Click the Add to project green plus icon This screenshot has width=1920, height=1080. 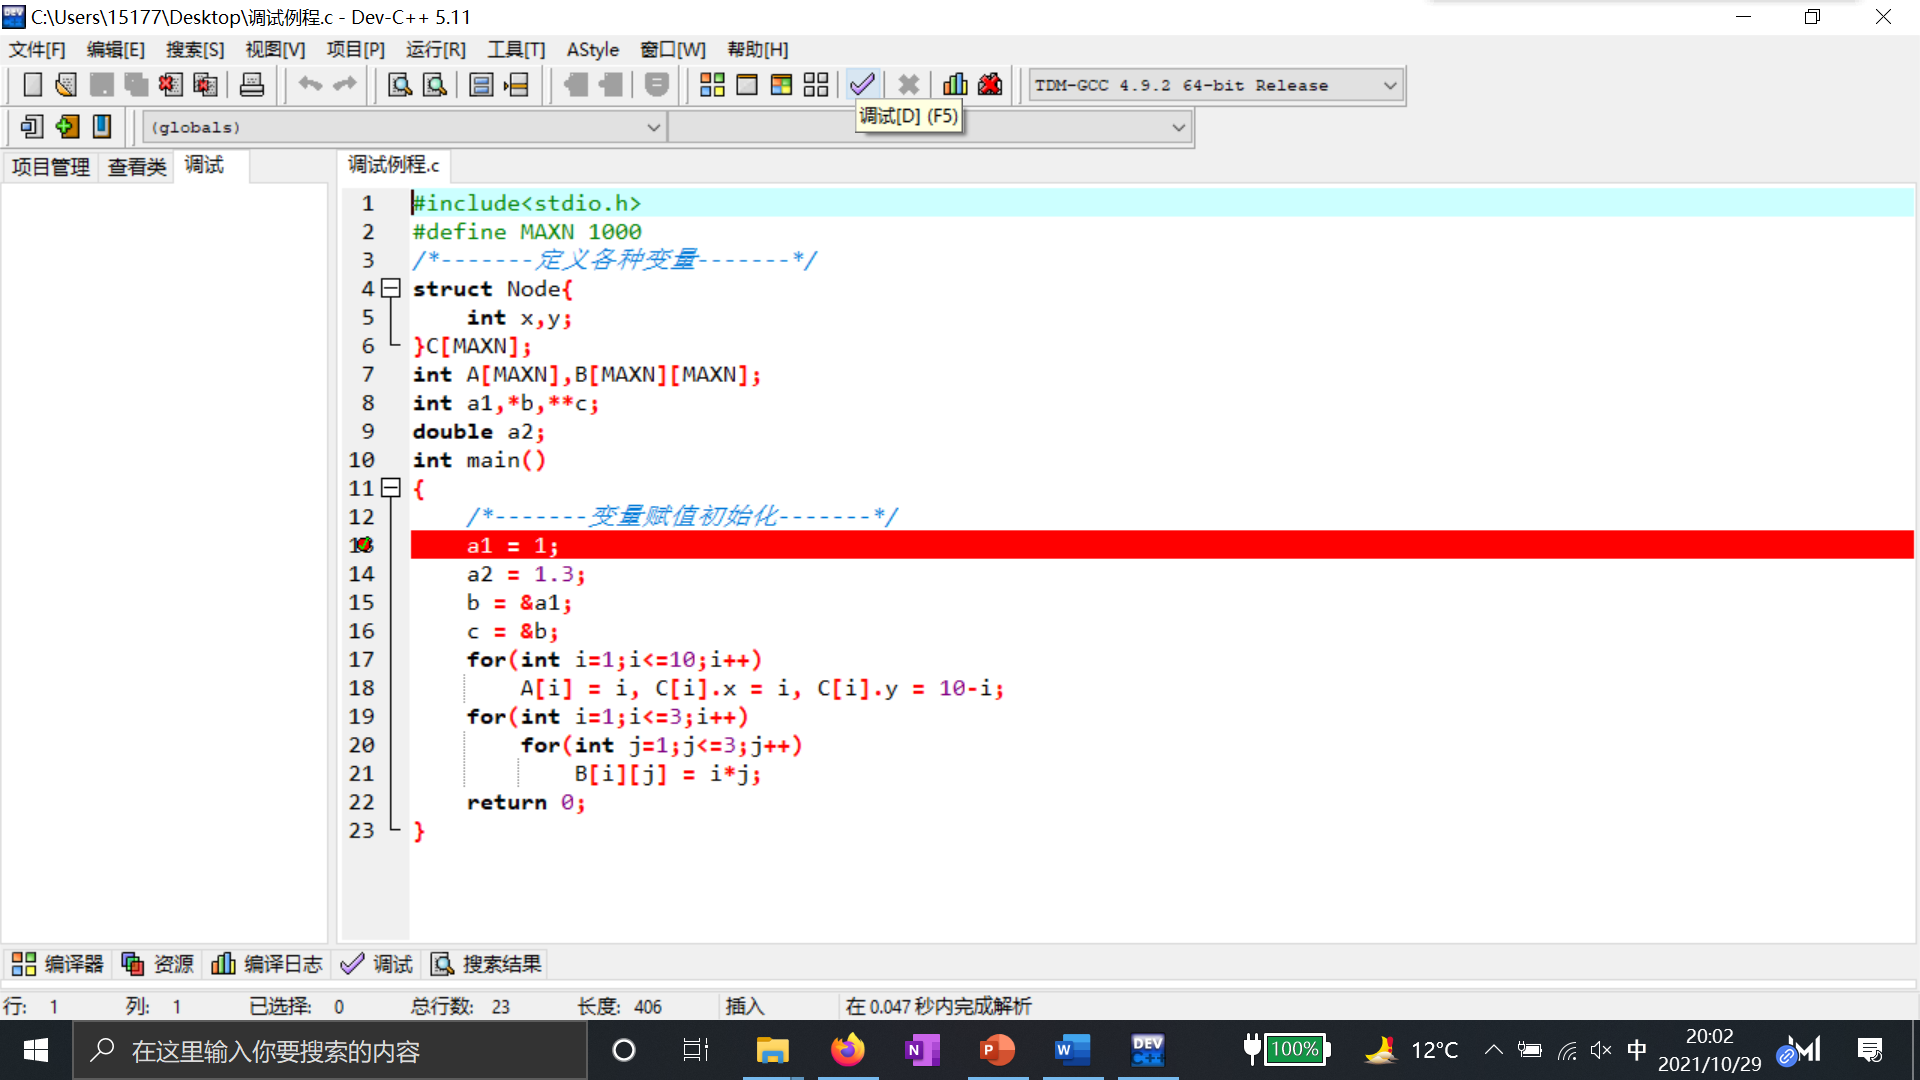pos(67,127)
